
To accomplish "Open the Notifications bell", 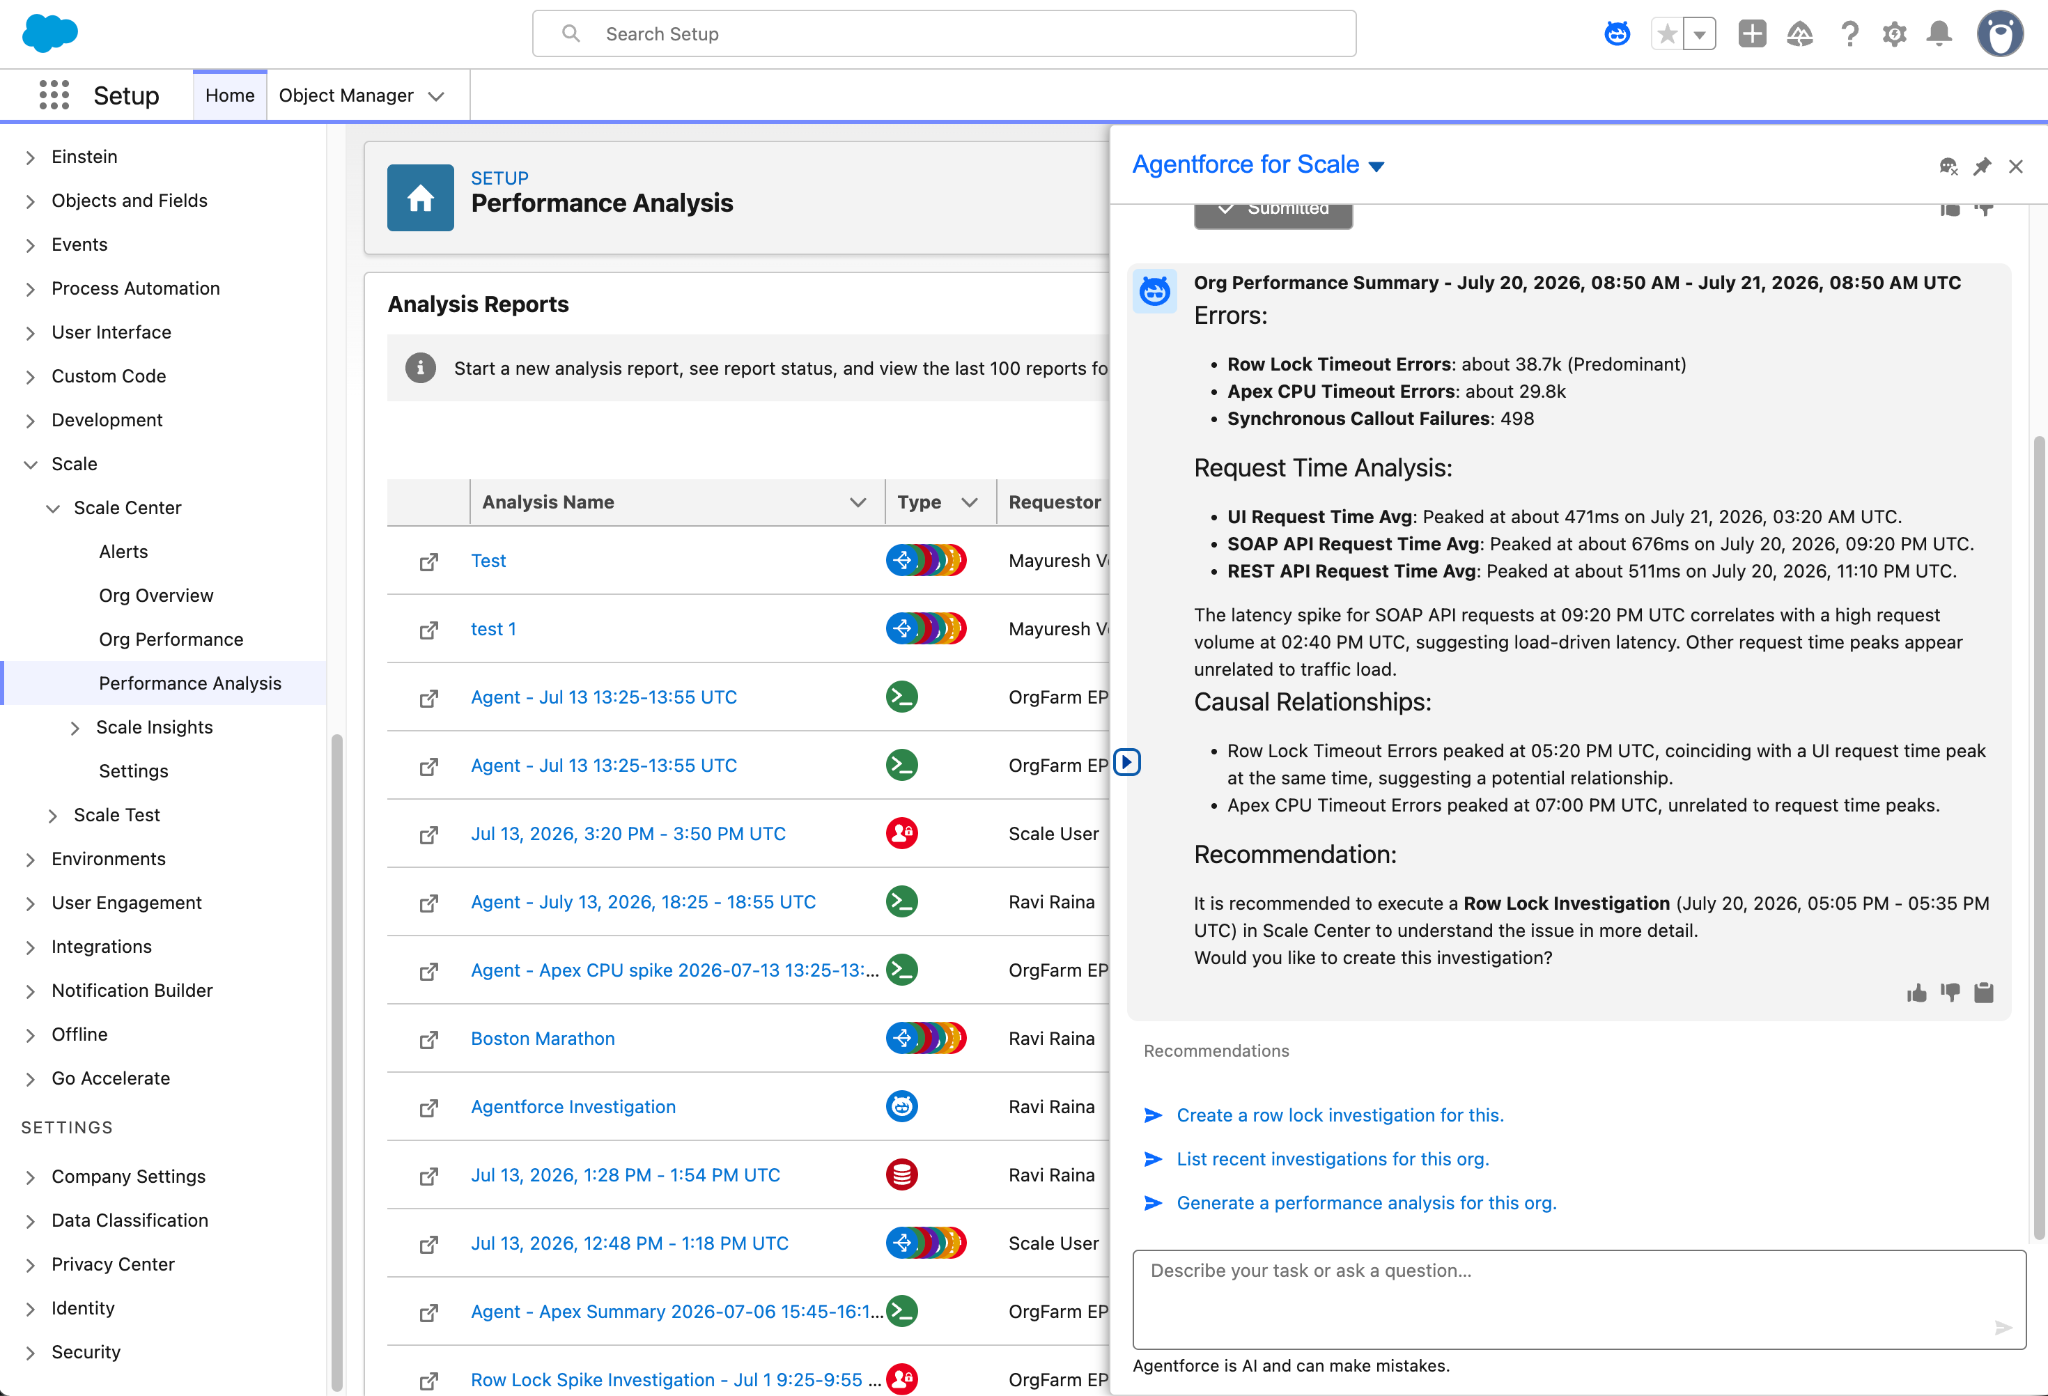I will [1940, 34].
